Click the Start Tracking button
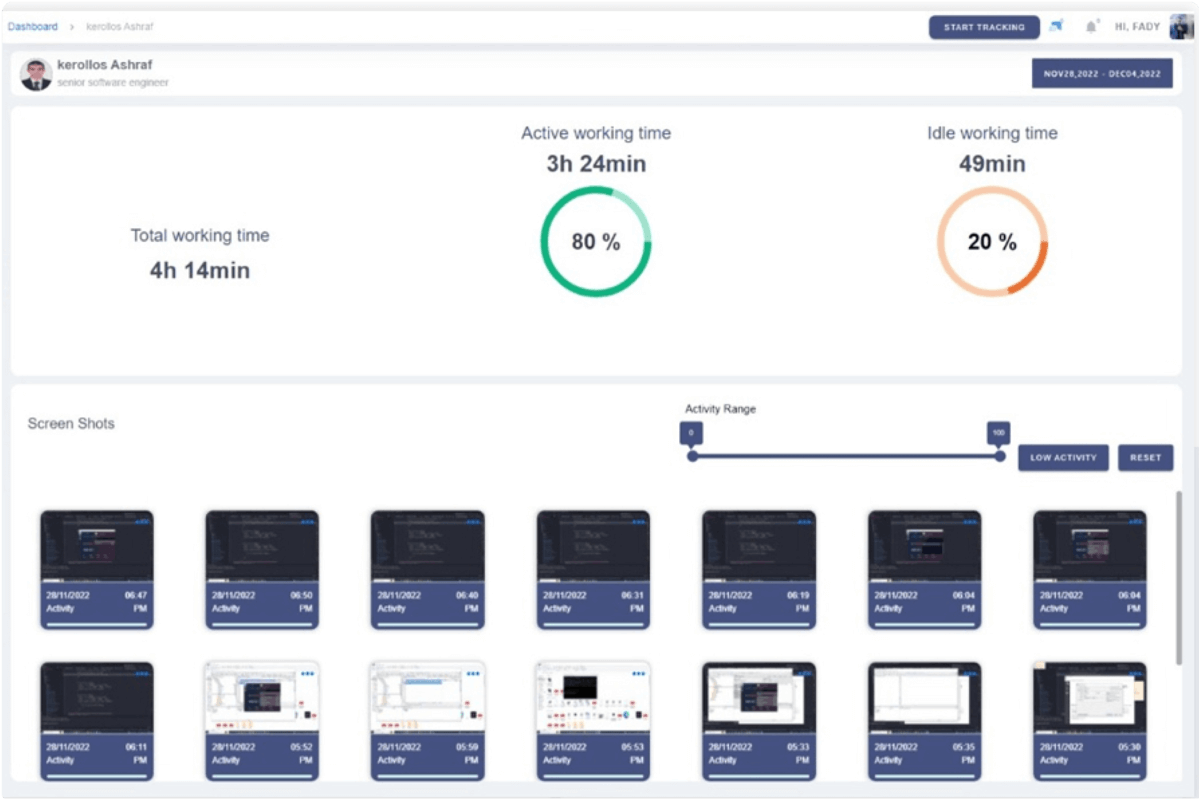Image resolution: width=1199 pixels, height=803 pixels. click(983, 27)
